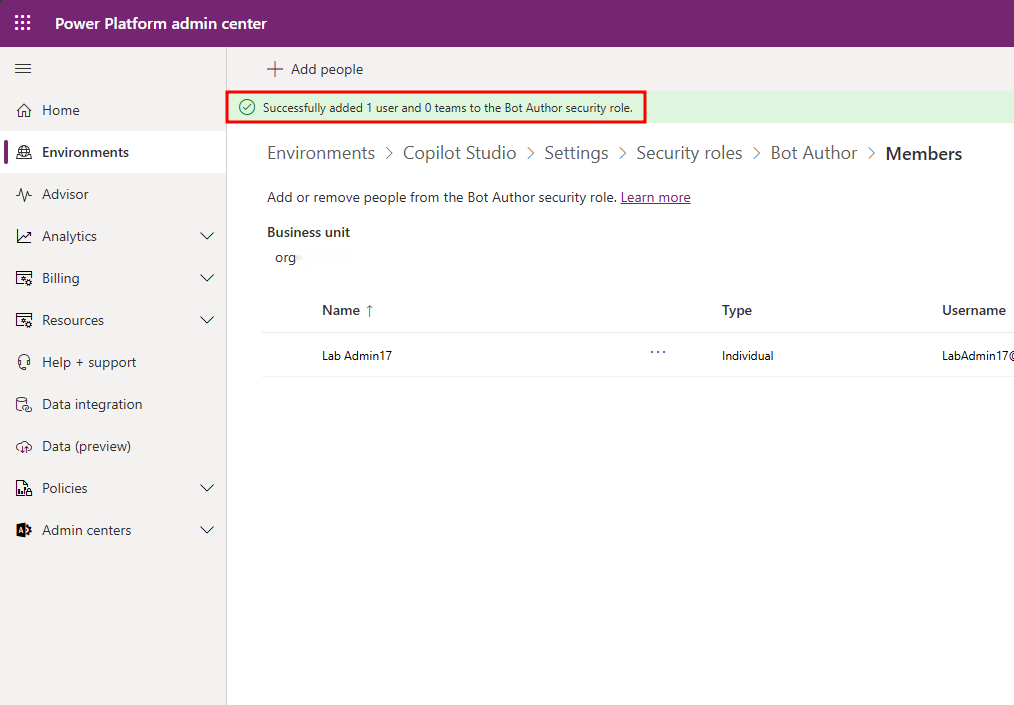Click the Help + support headset icon
Screen dimensions: 1014x705
[x=24, y=363]
